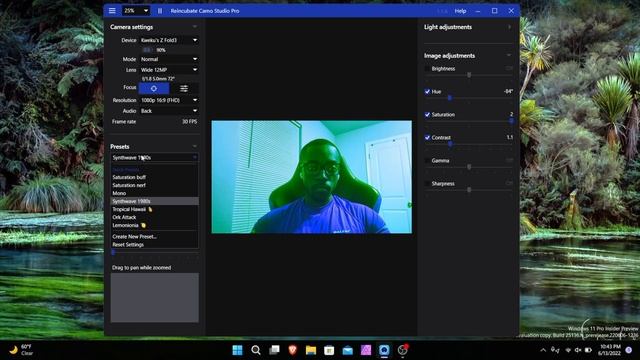Open the notification center badge
The width and height of the screenshot is (640, 360).
629,350
